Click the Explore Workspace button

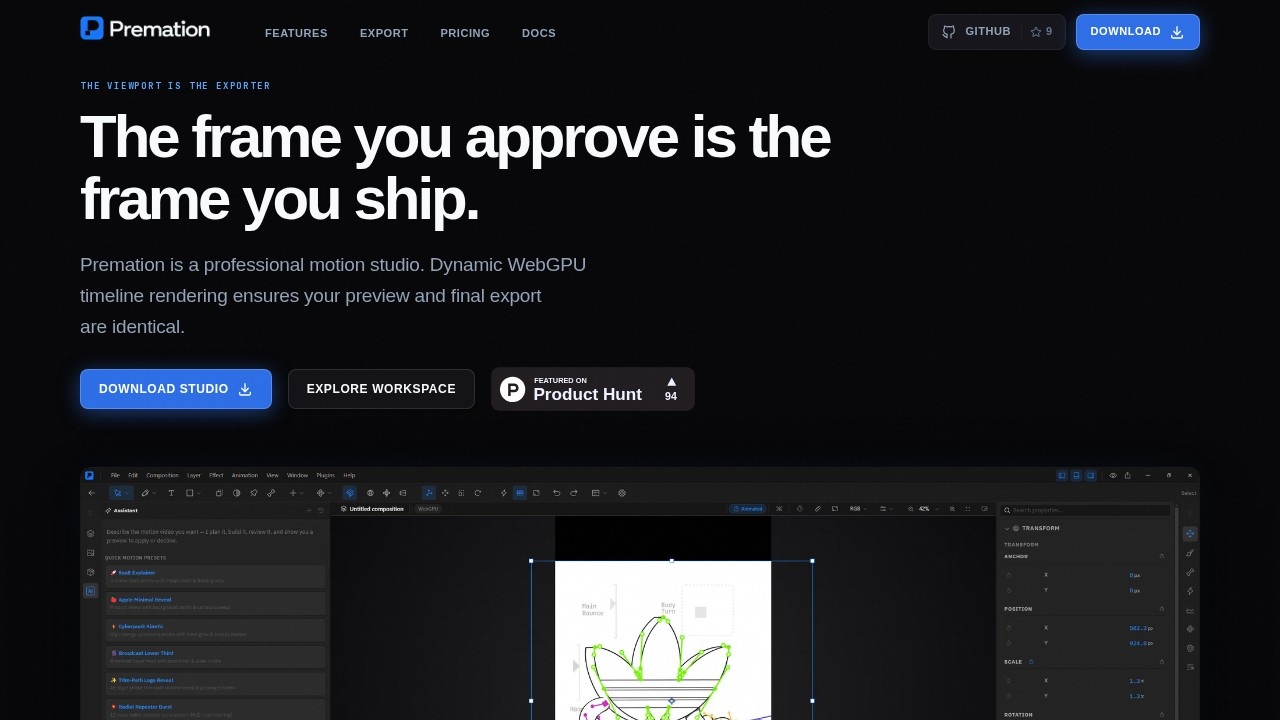coord(381,389)
